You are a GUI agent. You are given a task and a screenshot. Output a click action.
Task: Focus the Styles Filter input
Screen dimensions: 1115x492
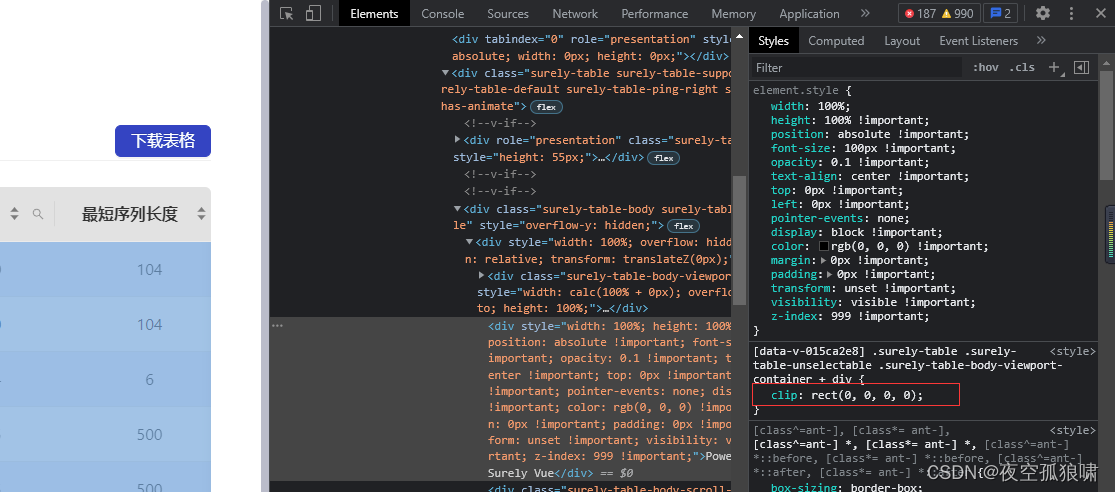(x=858, y=68)
